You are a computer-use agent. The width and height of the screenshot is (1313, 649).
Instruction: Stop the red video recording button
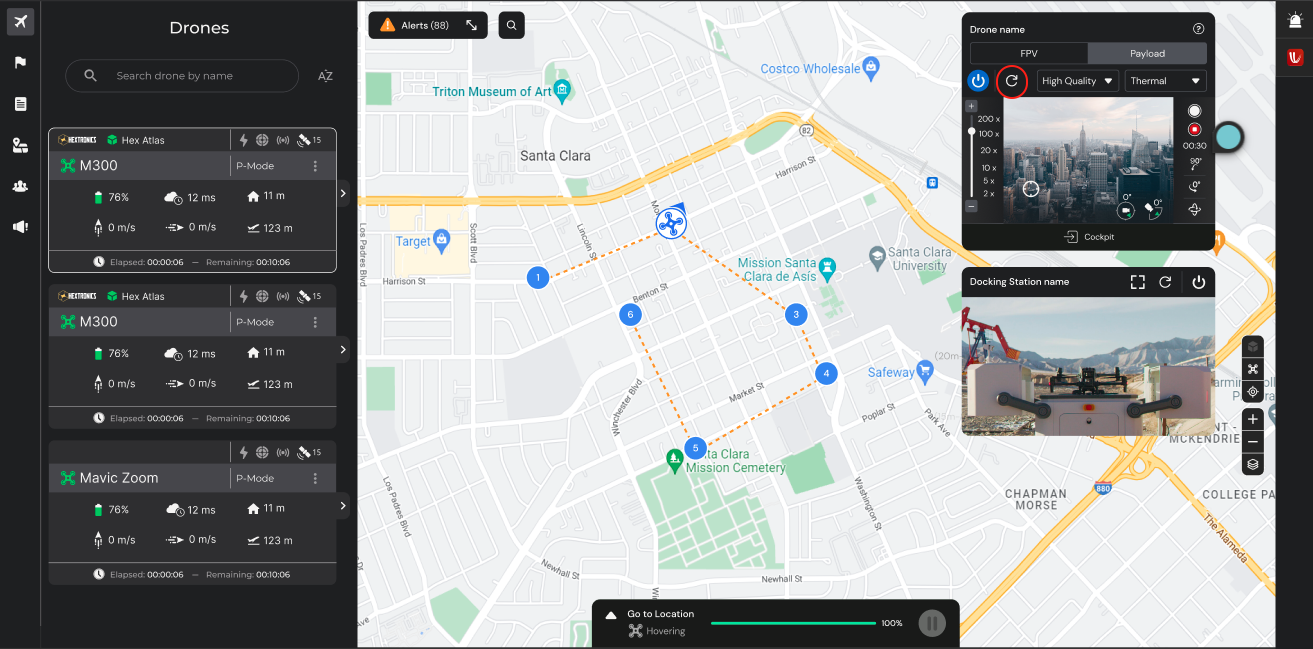tap(1194, 129)
